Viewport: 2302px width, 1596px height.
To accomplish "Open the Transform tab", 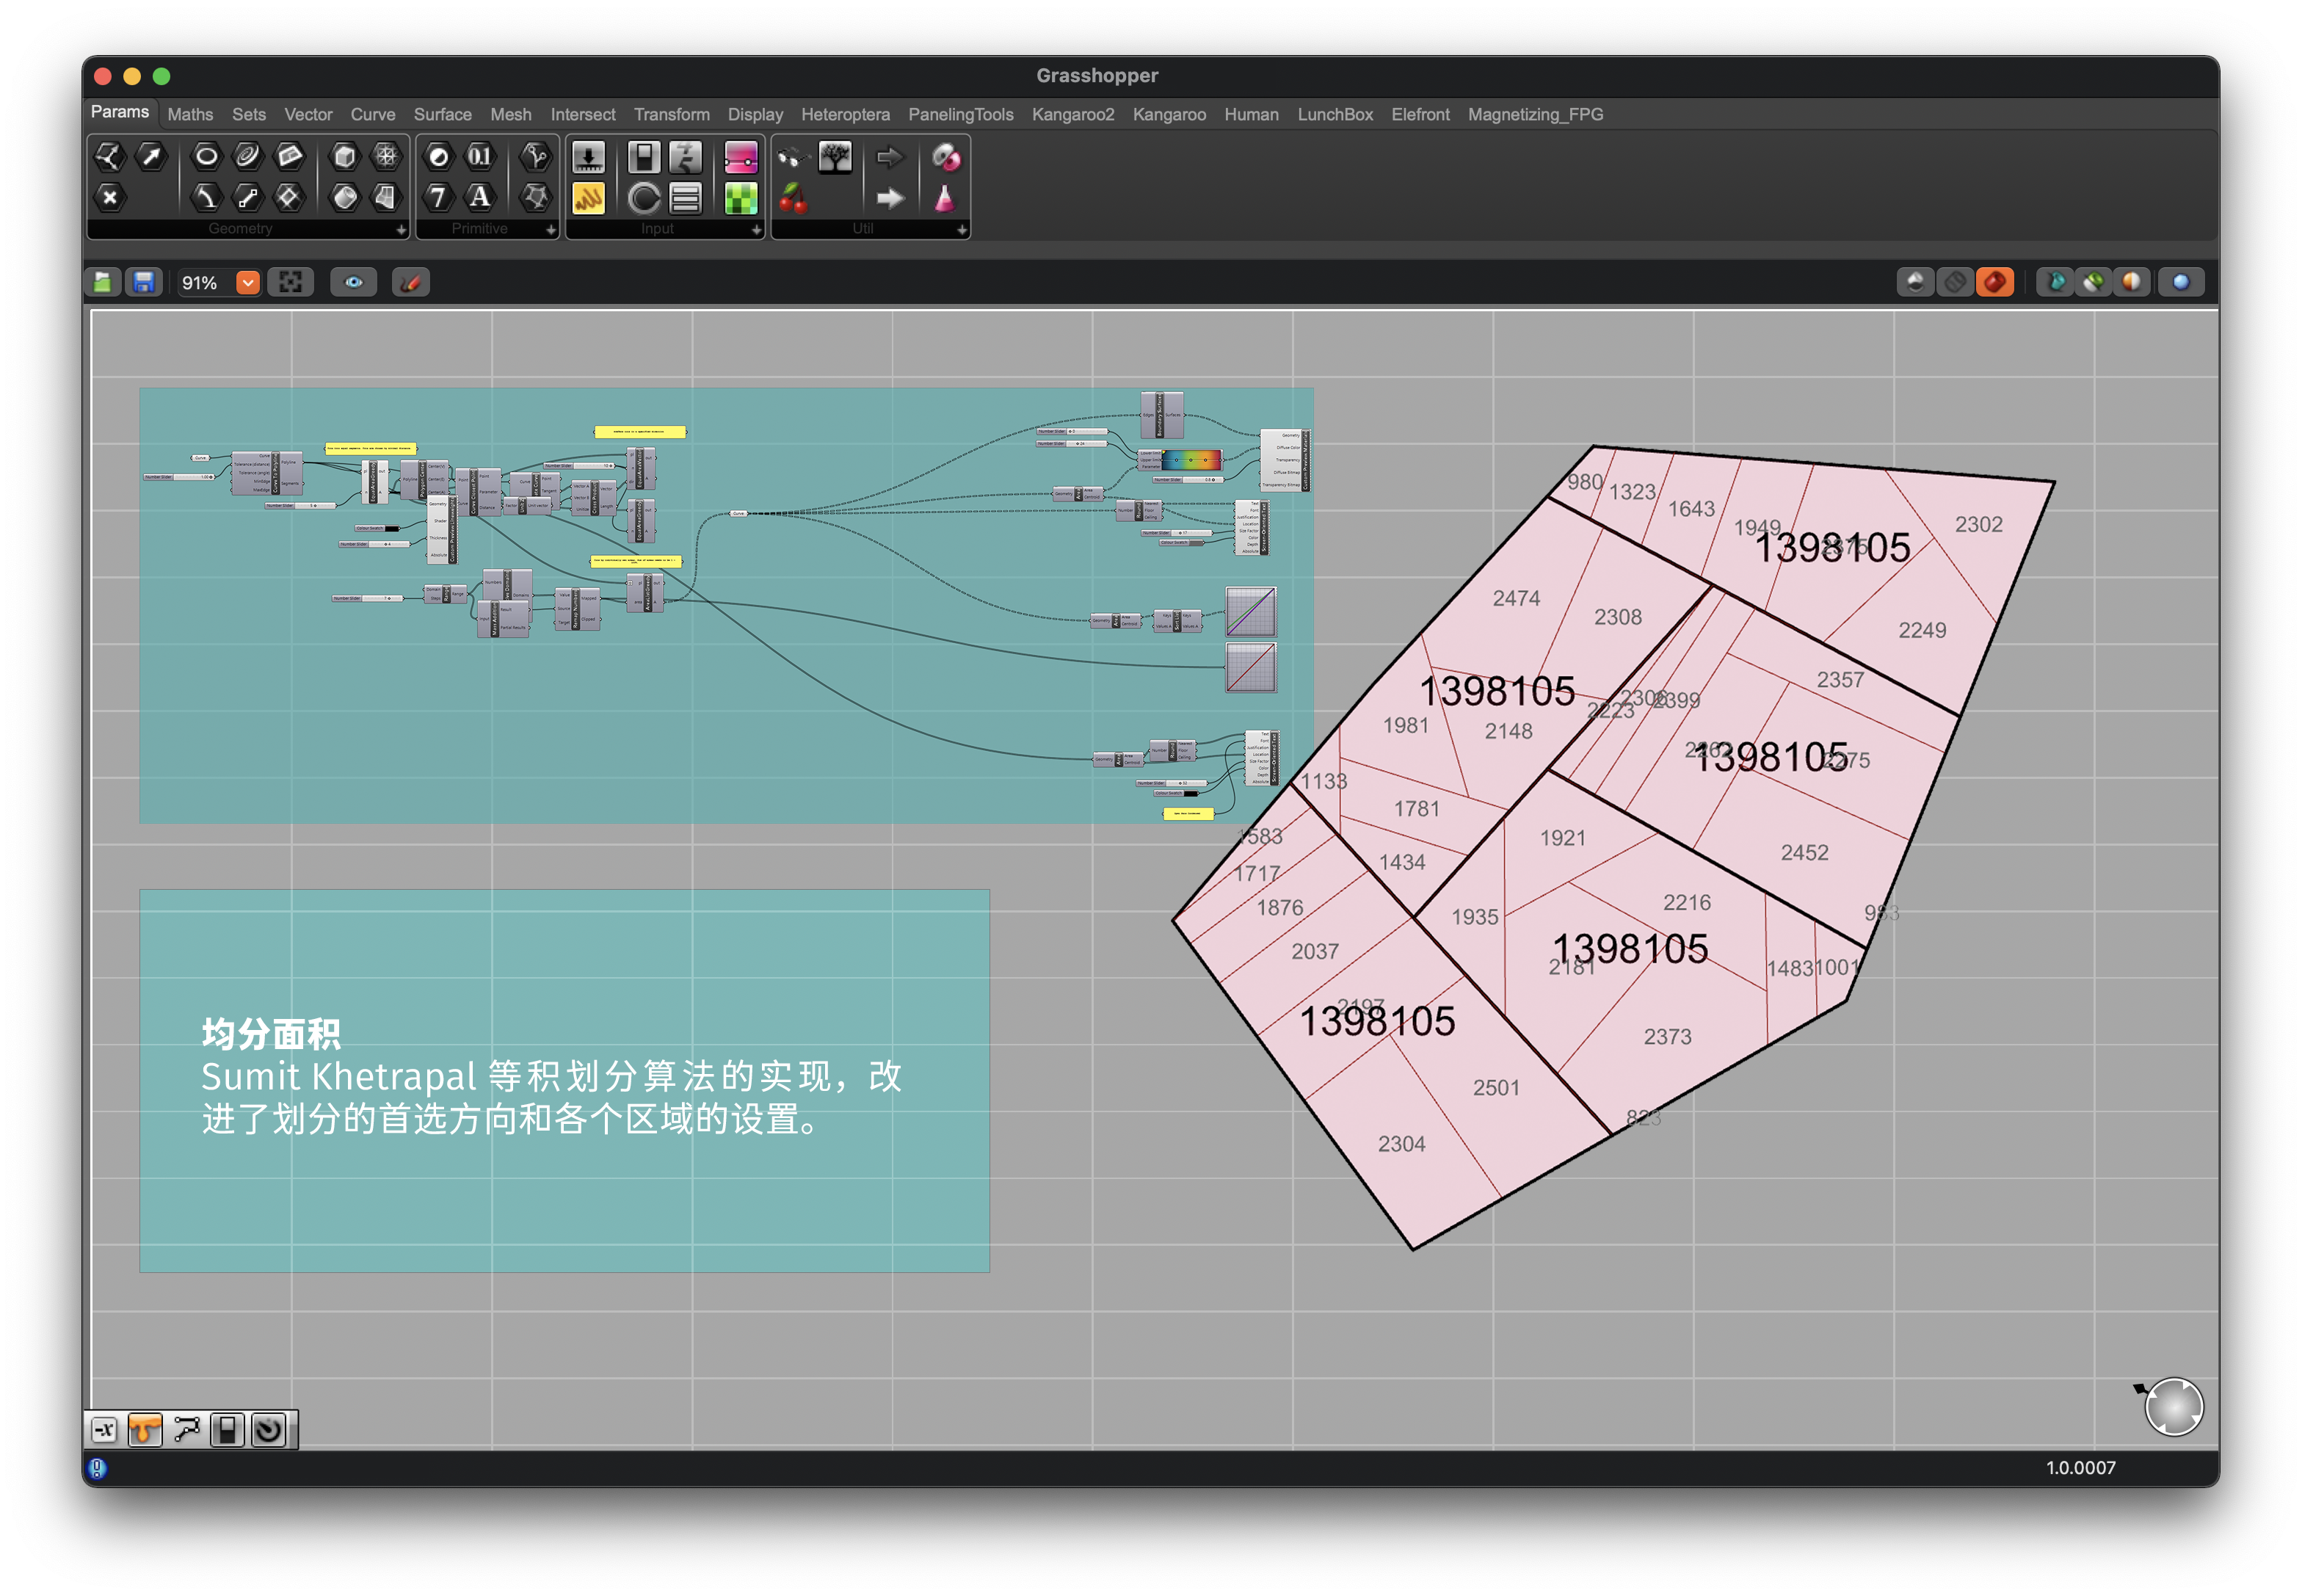I will [x=671, y=114].
